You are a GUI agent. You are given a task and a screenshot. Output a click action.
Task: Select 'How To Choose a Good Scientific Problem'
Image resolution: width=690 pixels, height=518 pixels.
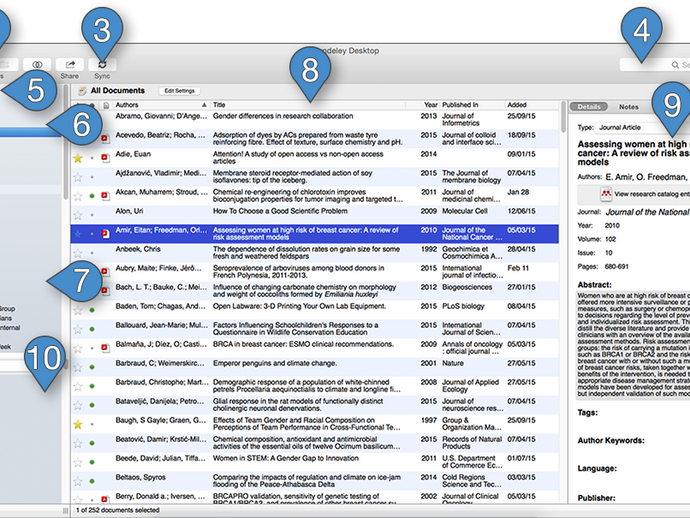315,215
